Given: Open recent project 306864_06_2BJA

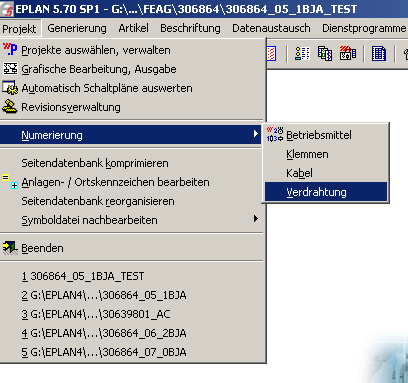Looking at the screenshot, I should point(104,333).
